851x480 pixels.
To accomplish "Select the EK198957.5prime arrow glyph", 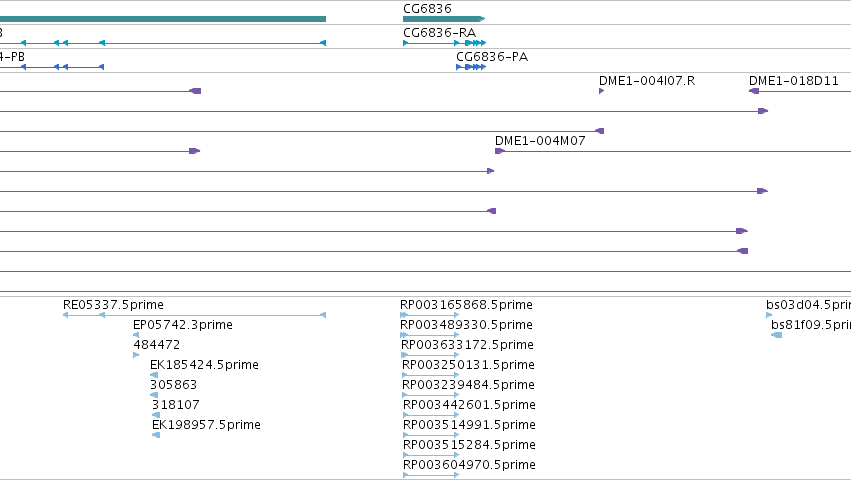I will pyautogui.click(x=156, y=435).
